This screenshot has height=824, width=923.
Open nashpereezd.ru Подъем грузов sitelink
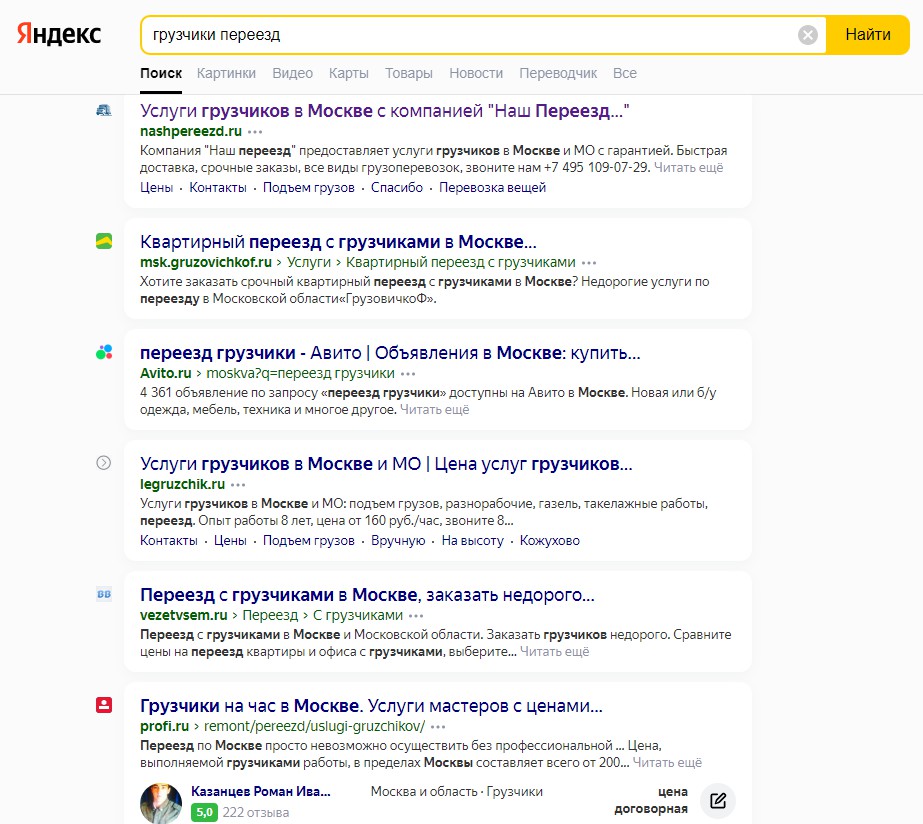[308, 188]
